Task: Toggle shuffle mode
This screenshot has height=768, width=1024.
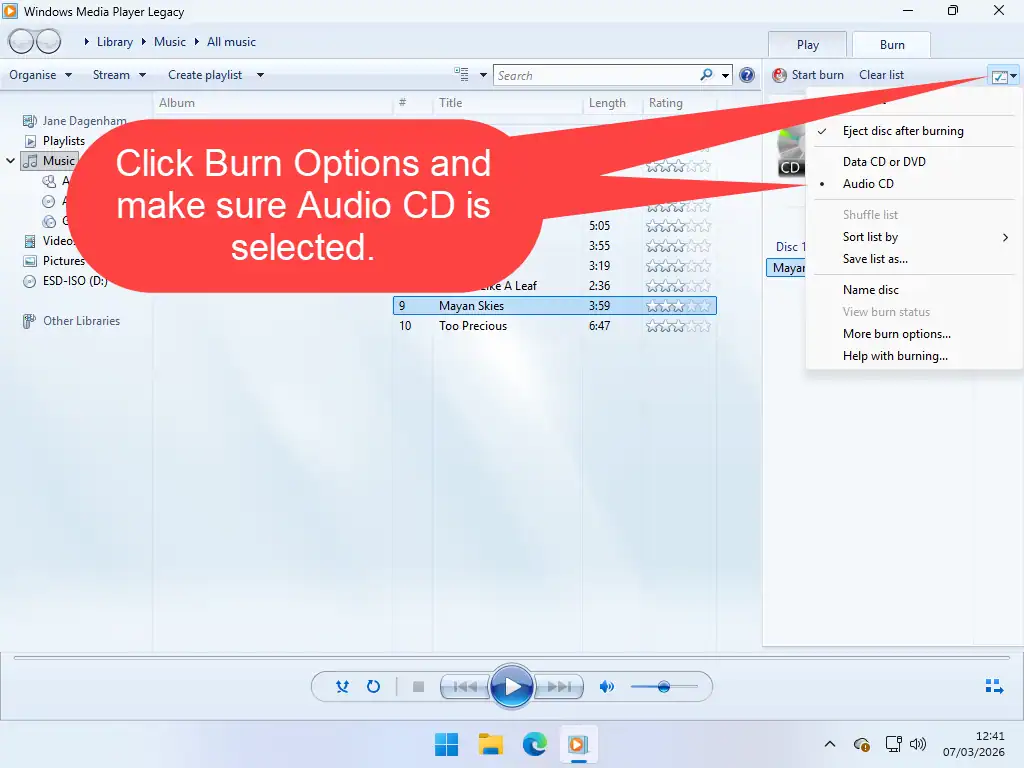Action: [342, 687]
